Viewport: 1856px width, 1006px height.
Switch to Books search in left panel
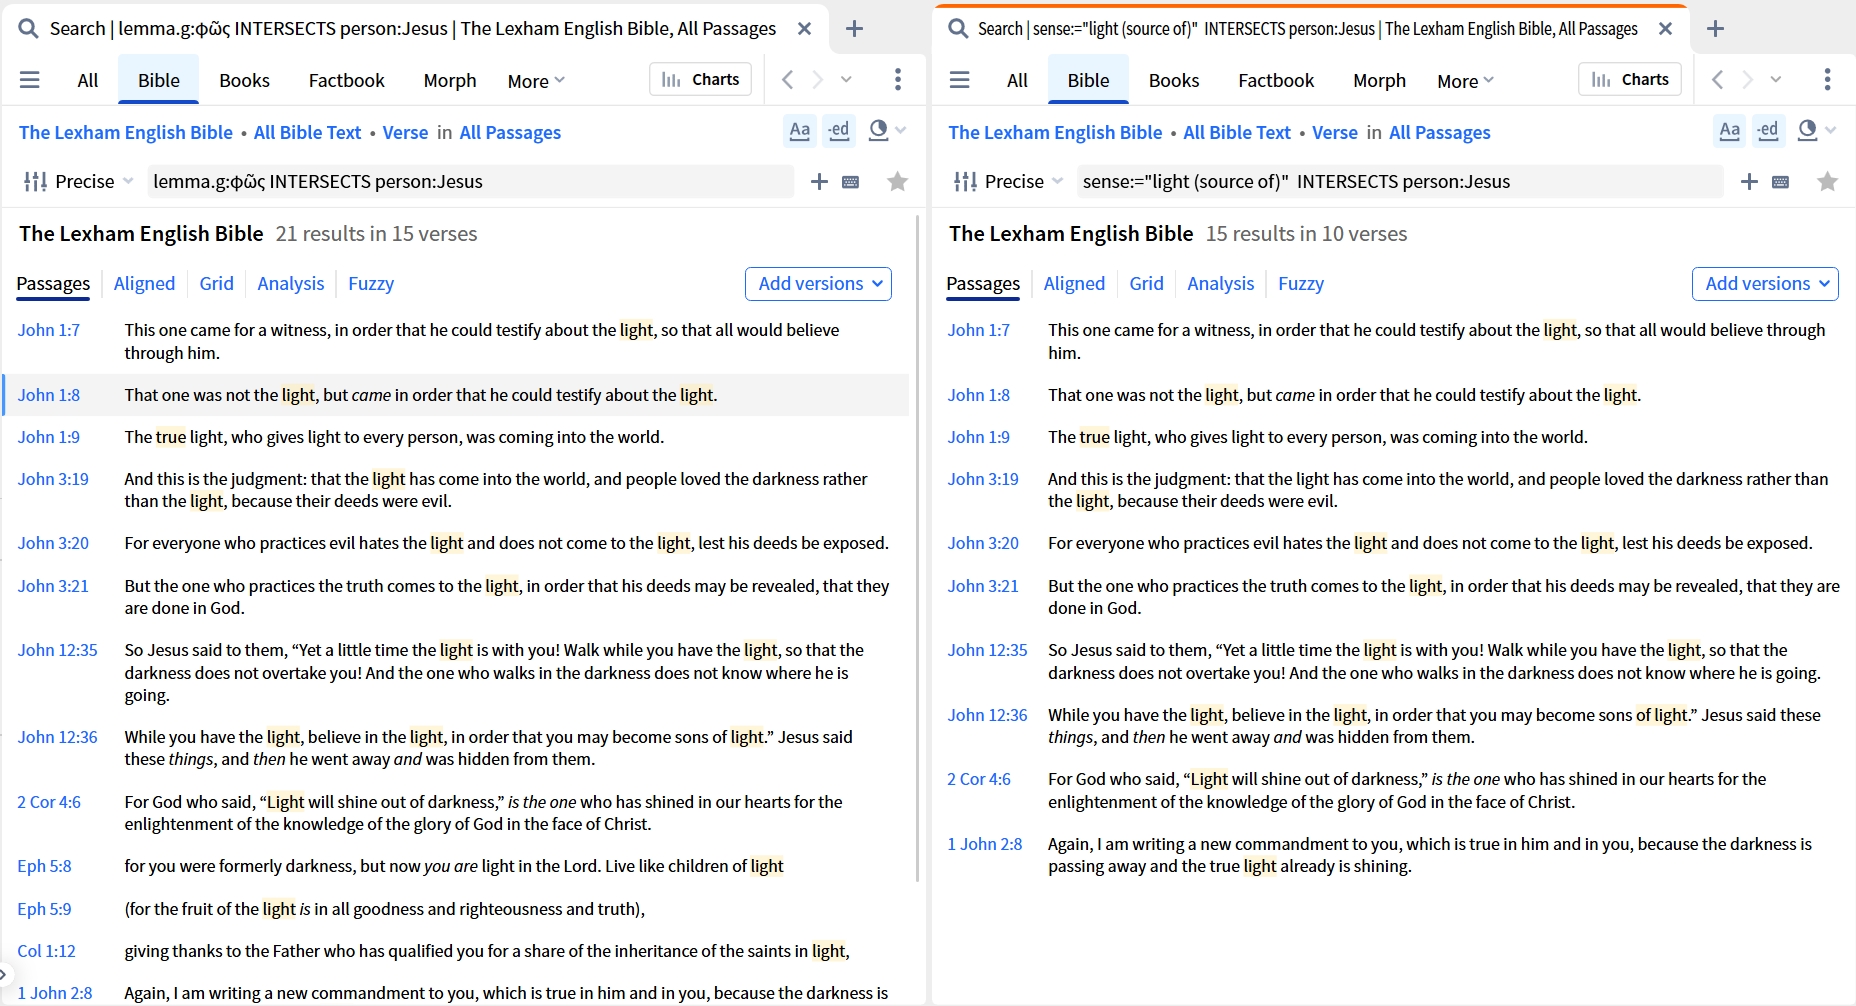tap(244, 80)
